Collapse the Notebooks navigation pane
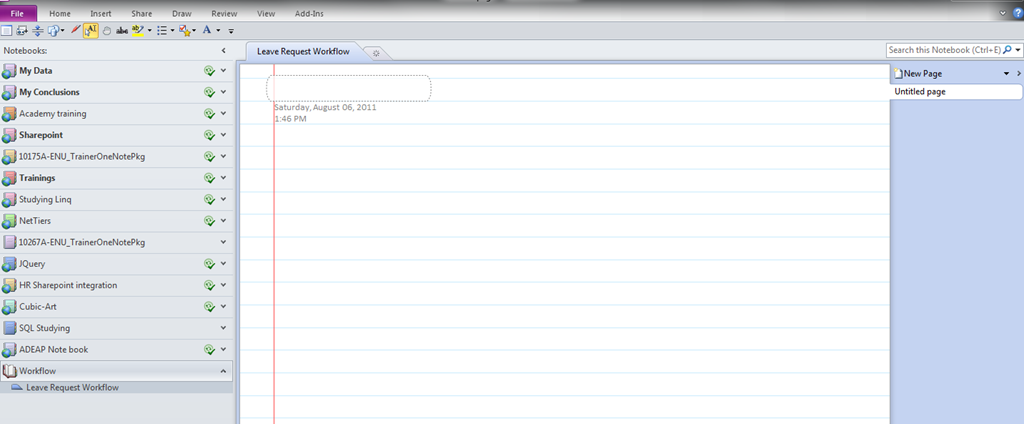The height and width of the screenshot is (424, 1024). pyautogui.click(x=223, y=50)
